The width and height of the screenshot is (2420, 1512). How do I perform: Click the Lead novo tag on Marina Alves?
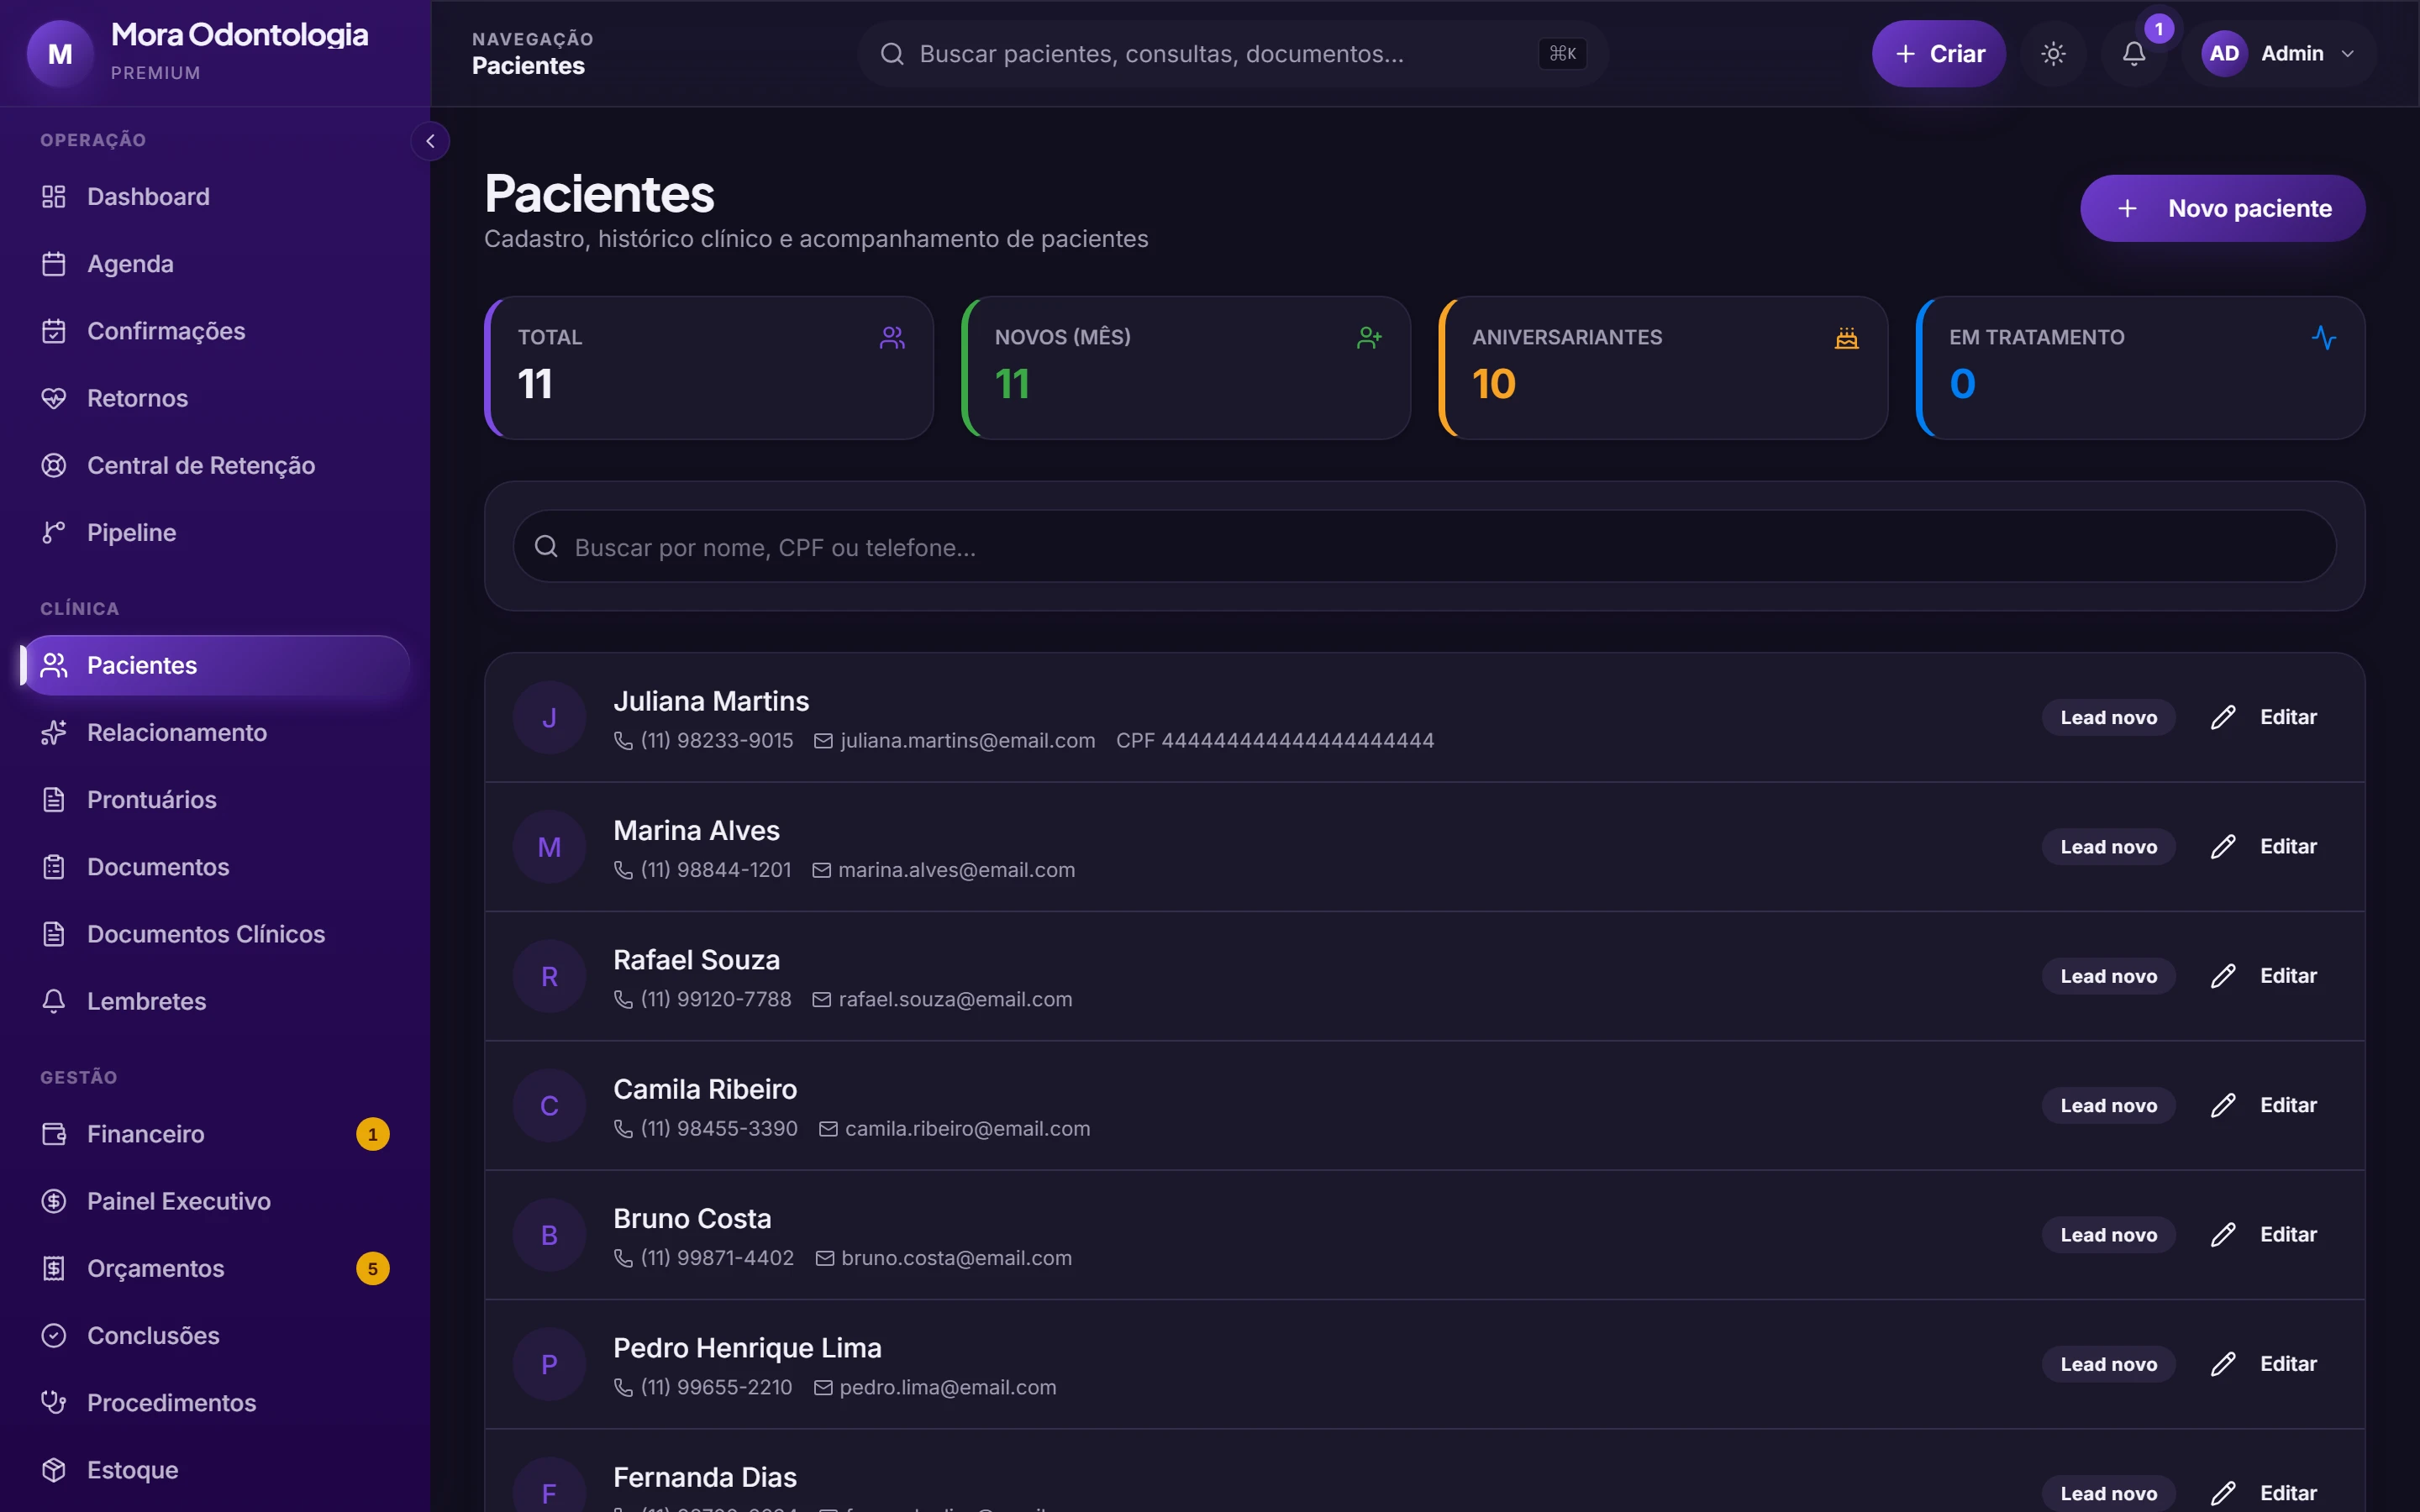click(x=2108, y=847)
